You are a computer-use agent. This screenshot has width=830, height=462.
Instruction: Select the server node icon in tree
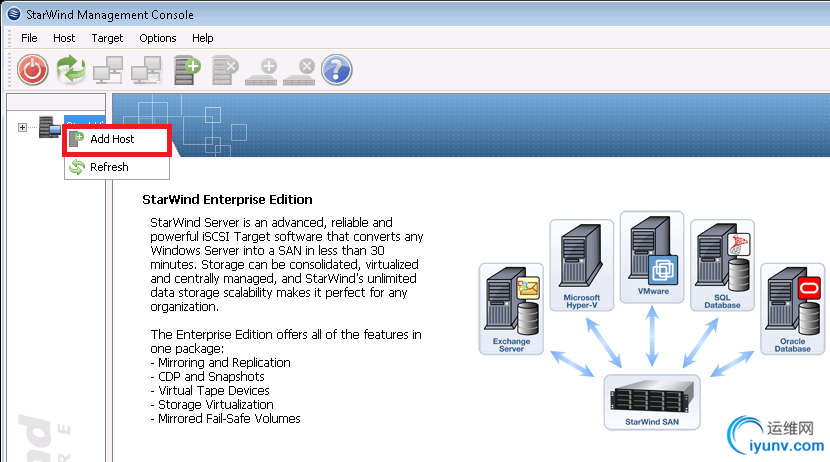[x=49, y=127]
